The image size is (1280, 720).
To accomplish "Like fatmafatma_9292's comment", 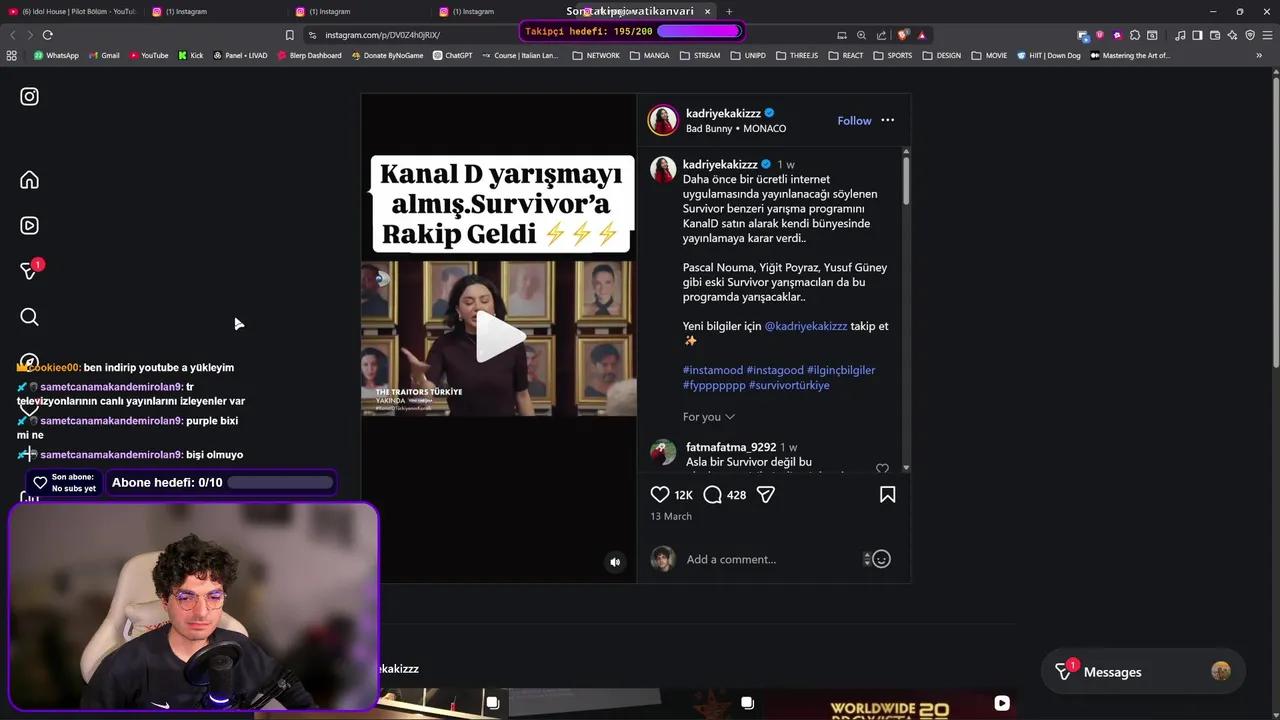I will click(882, 468).
